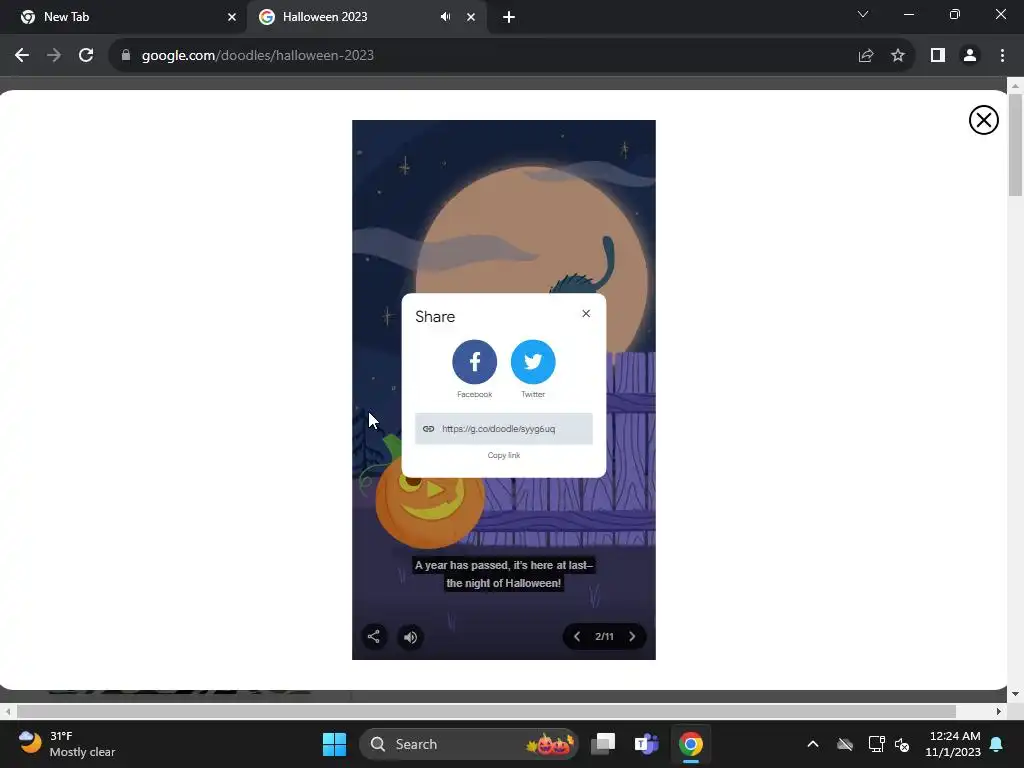Viewport: 1024px width, 768px height.
Task: Open Task View from the taskbar
Action: click(603, 744)
